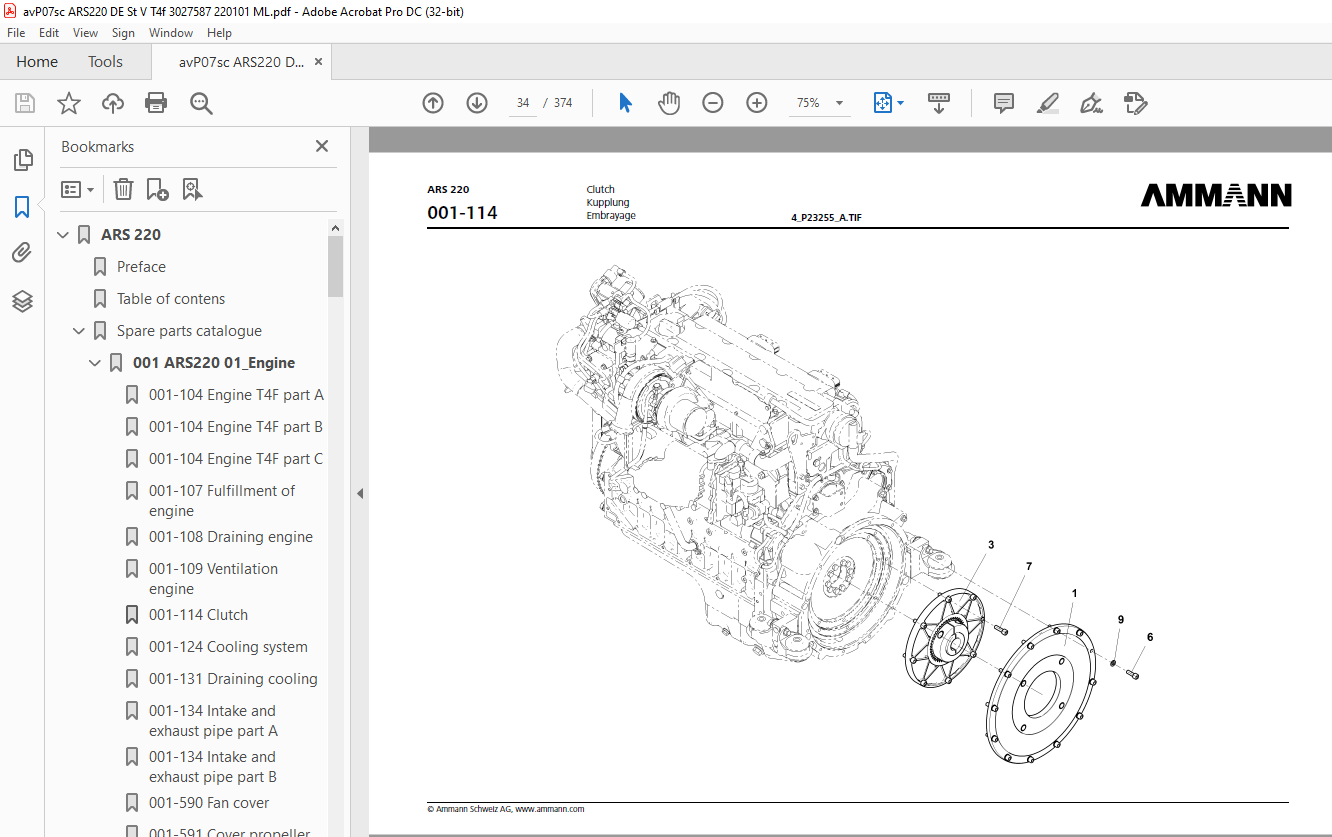Open 001-134 Intake and exhaust pipe part B
Screen dimensions: 1332x837
pyautogui.click(x=213, y=767)
